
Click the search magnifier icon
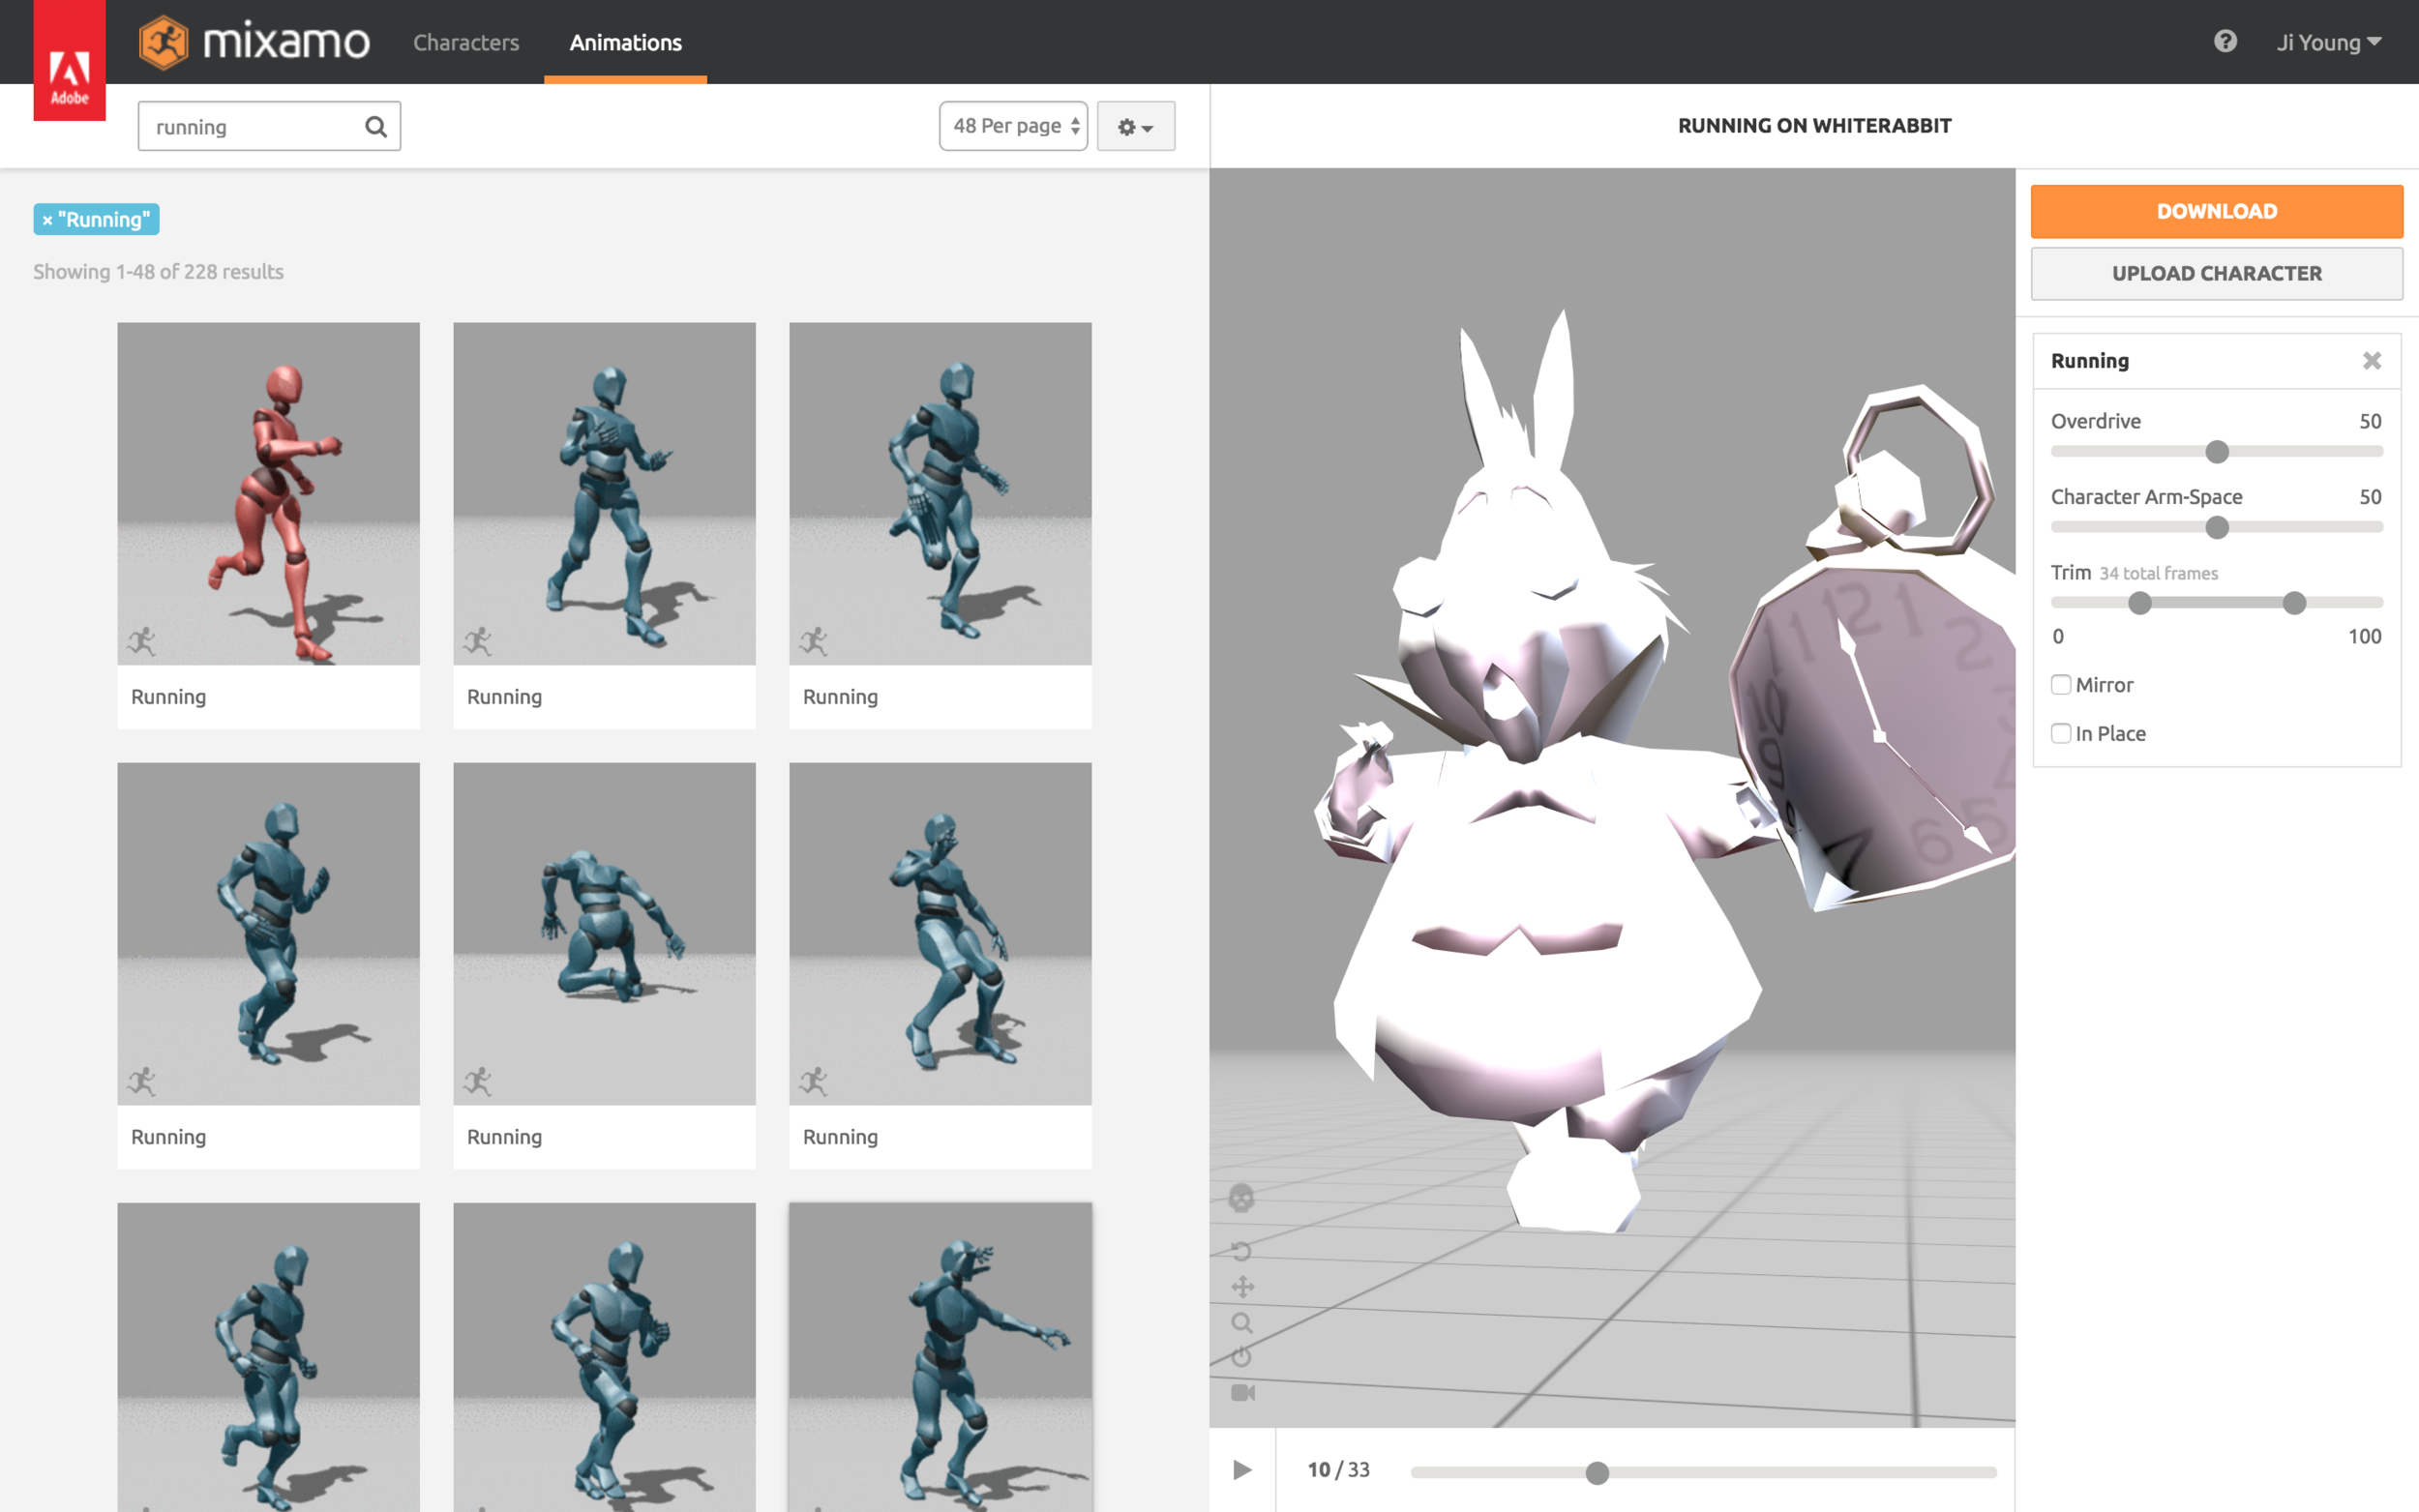pyautogui.click(x=375, y=126)
